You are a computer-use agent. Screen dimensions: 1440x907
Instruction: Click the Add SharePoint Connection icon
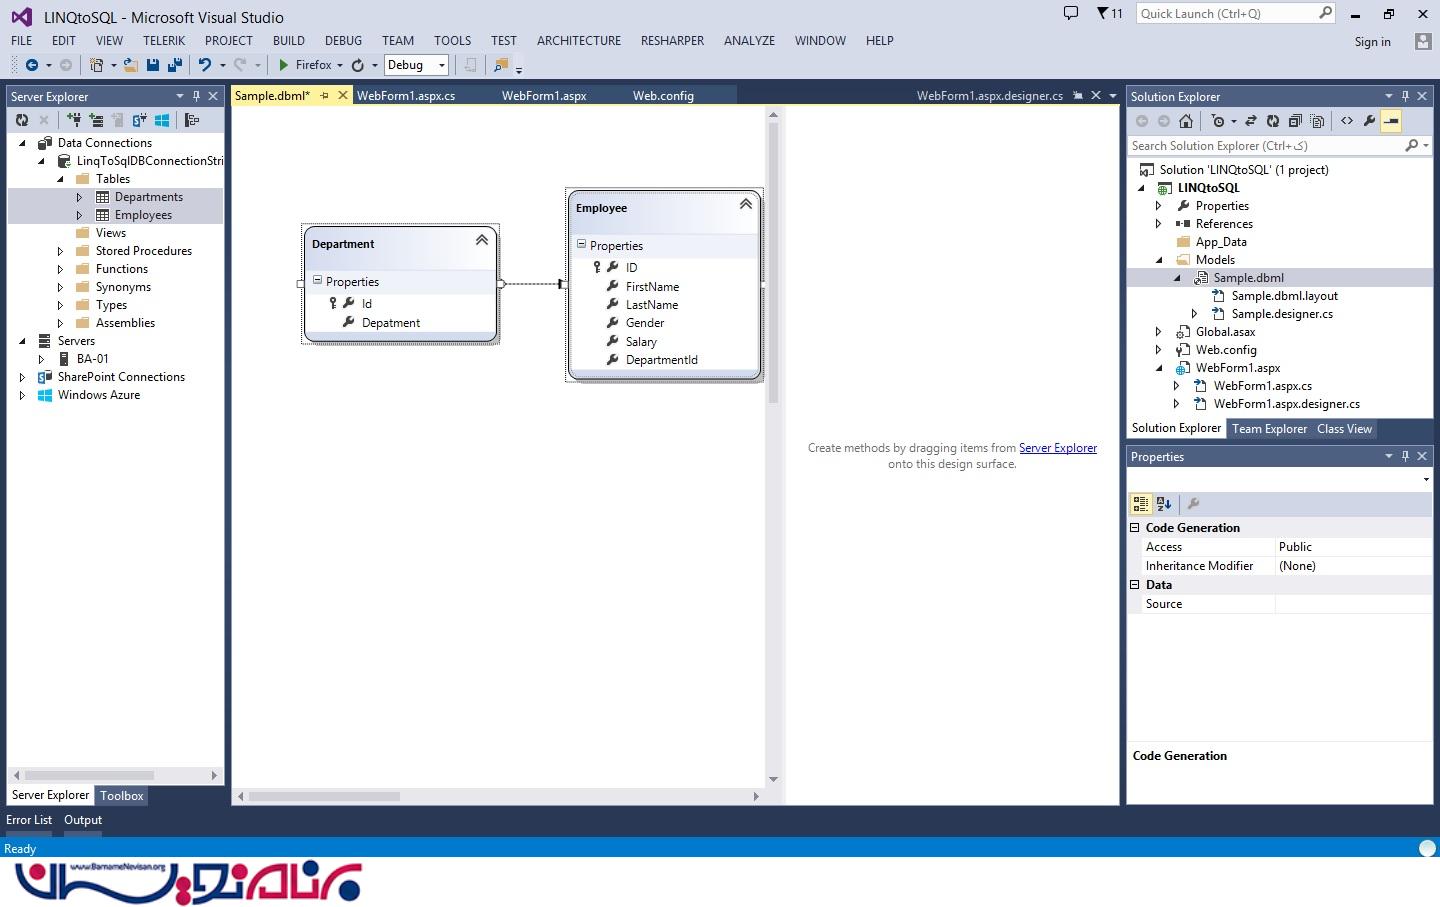pos(139,120)
